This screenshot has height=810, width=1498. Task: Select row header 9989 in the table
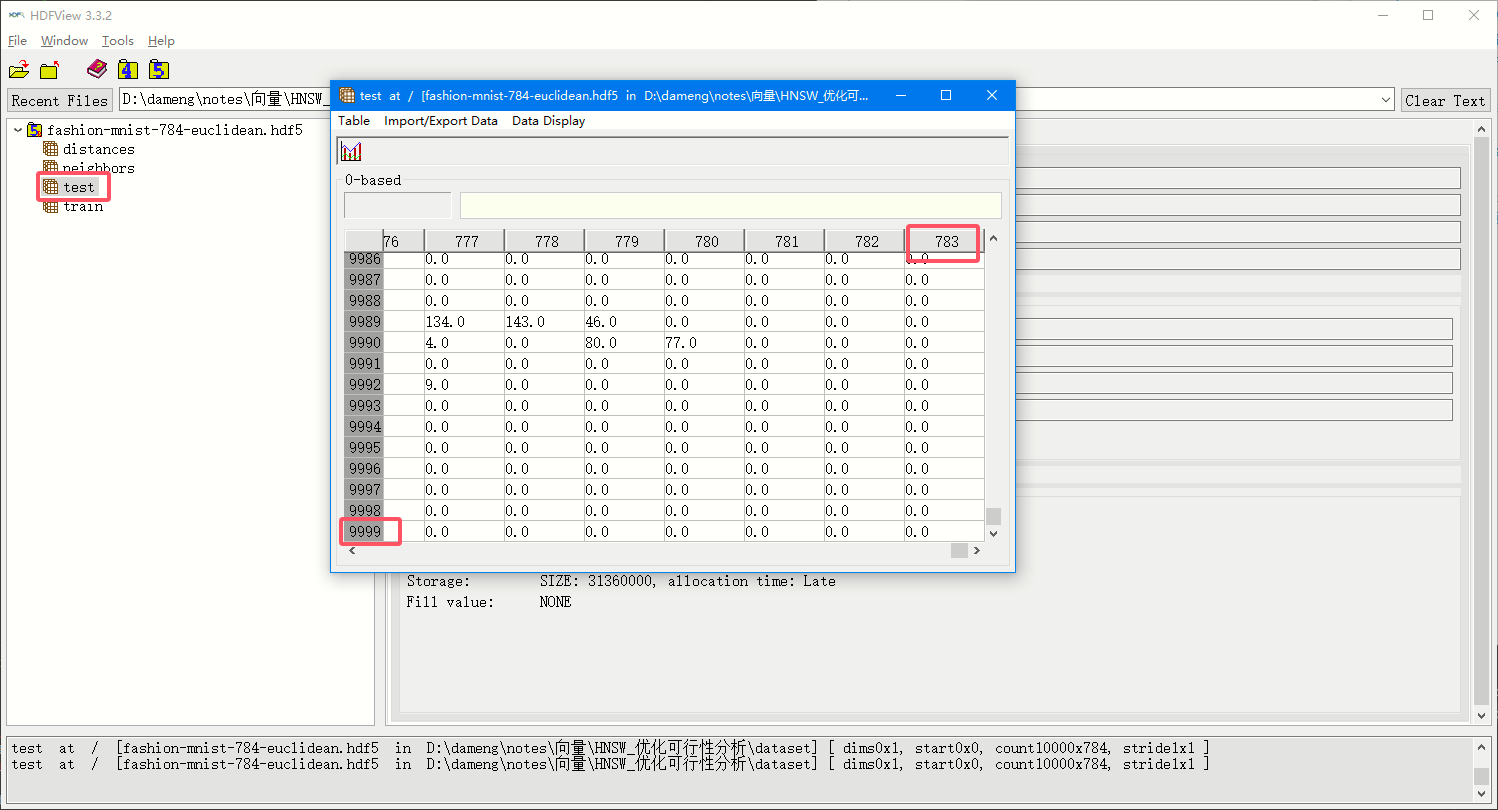364,322
